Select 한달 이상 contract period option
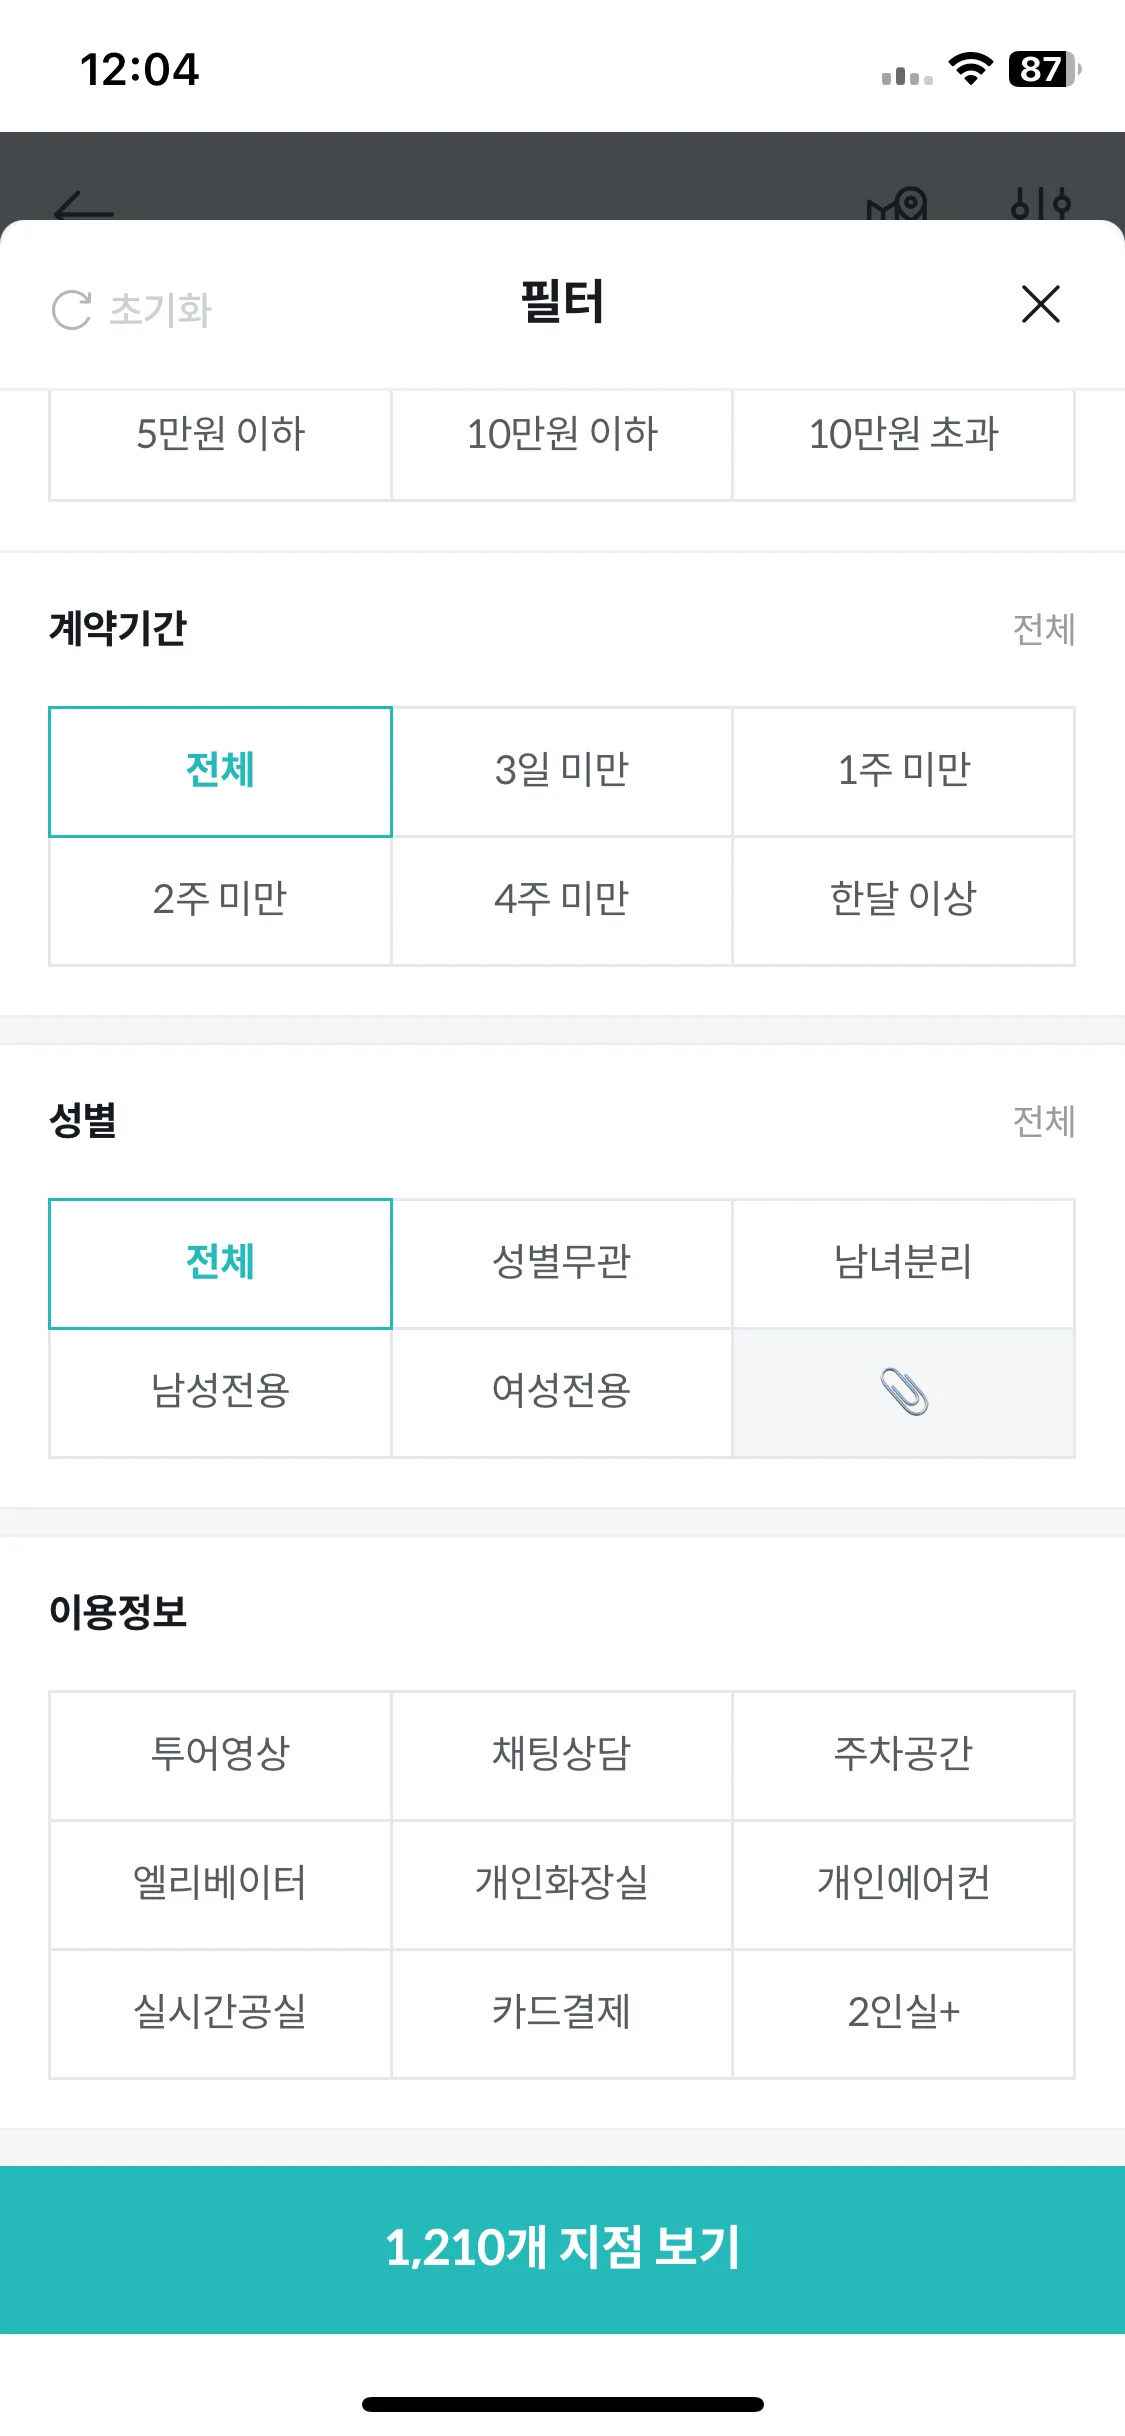This screenshot has height=2436, width=1125. (904, 900)
